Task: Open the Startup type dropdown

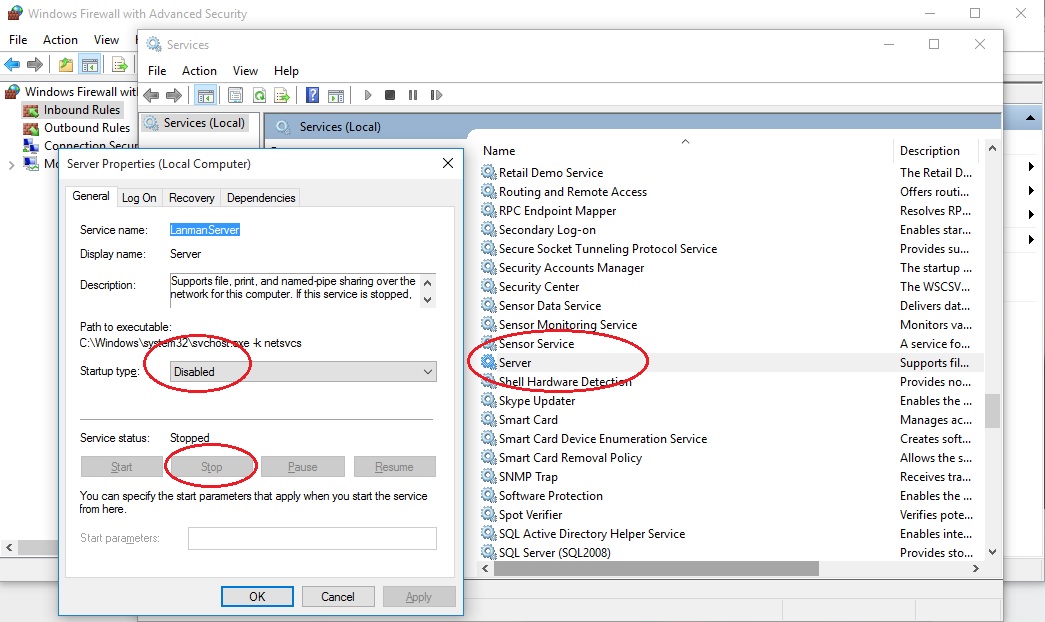Action: [303, 371]
